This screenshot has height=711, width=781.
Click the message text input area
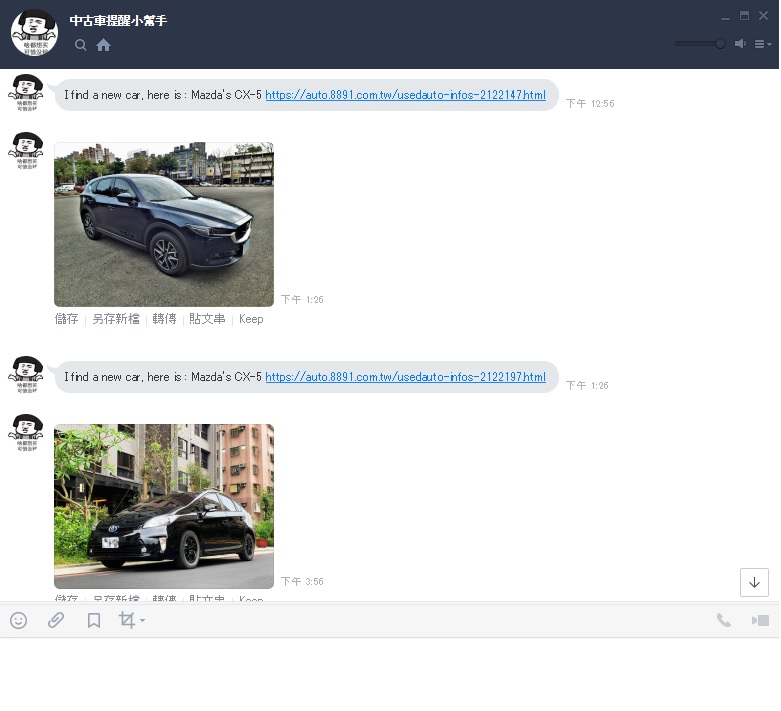tap(390, 674)
